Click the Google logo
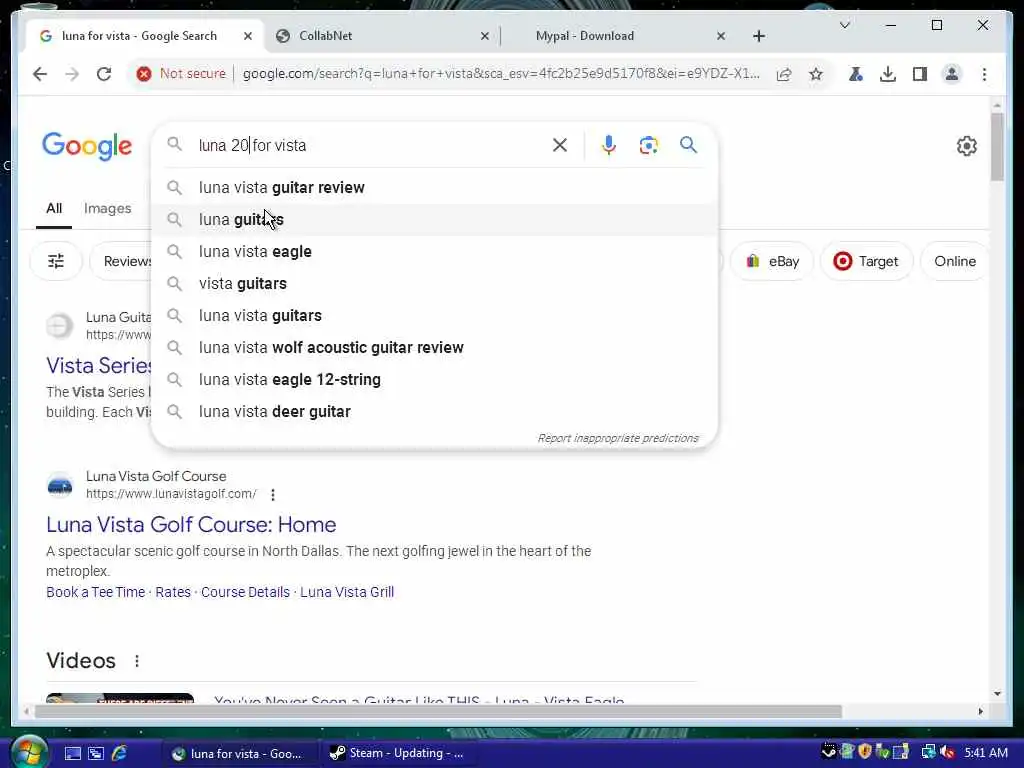The height and width of the screenshot is (768, 1024). pyautogui.click(x=87, y=146)
